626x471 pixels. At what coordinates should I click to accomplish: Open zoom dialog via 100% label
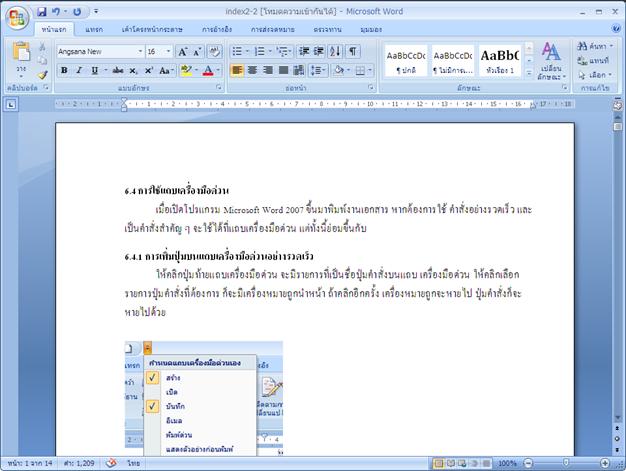[x=507, y=463]
